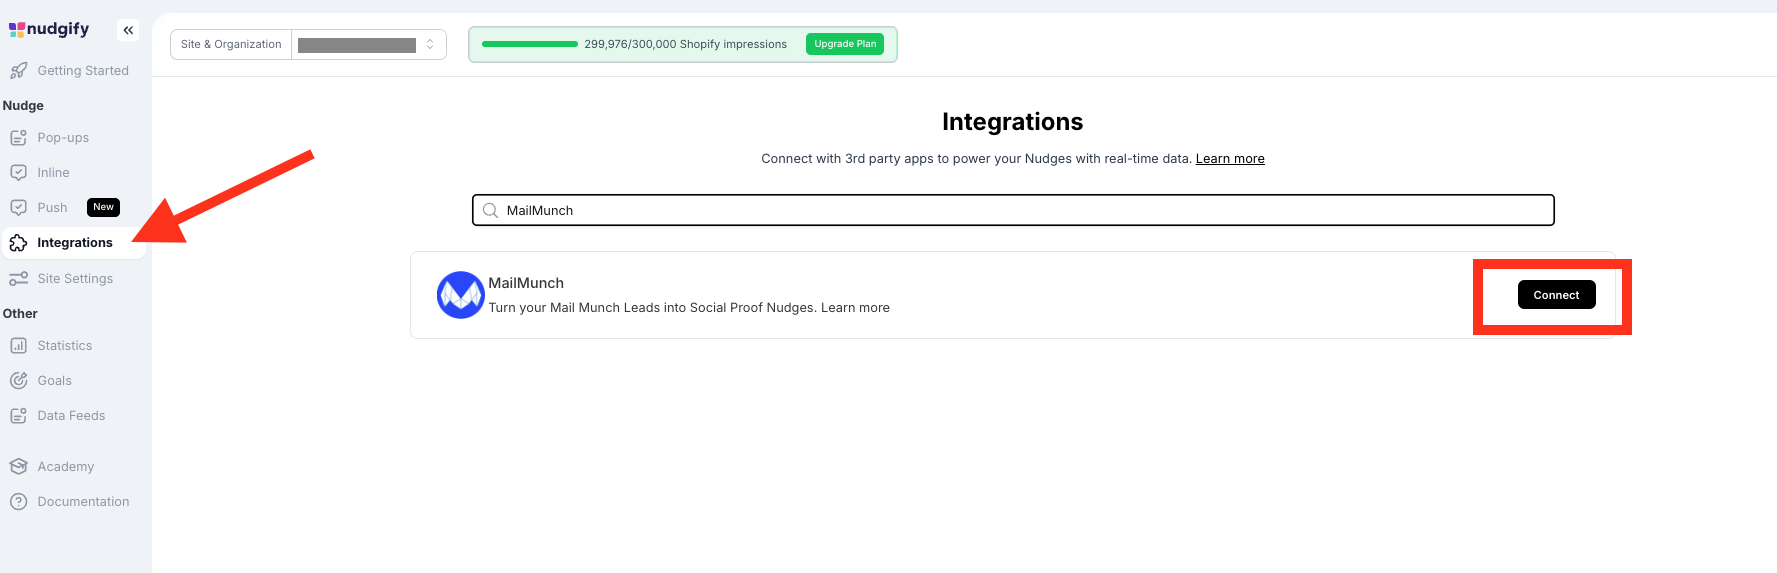Click the search magnifier icon
This screenshot has width=1777, height=573.
[x=490, y=210]
